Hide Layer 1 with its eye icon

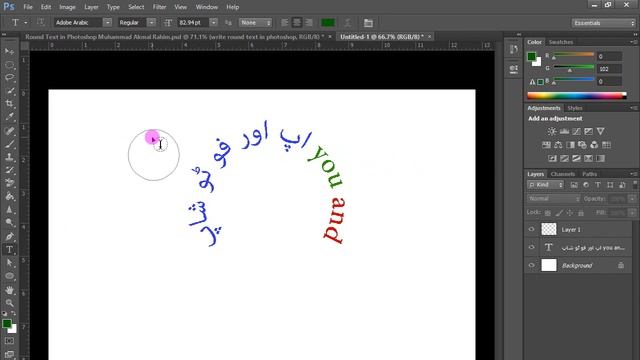531,229
